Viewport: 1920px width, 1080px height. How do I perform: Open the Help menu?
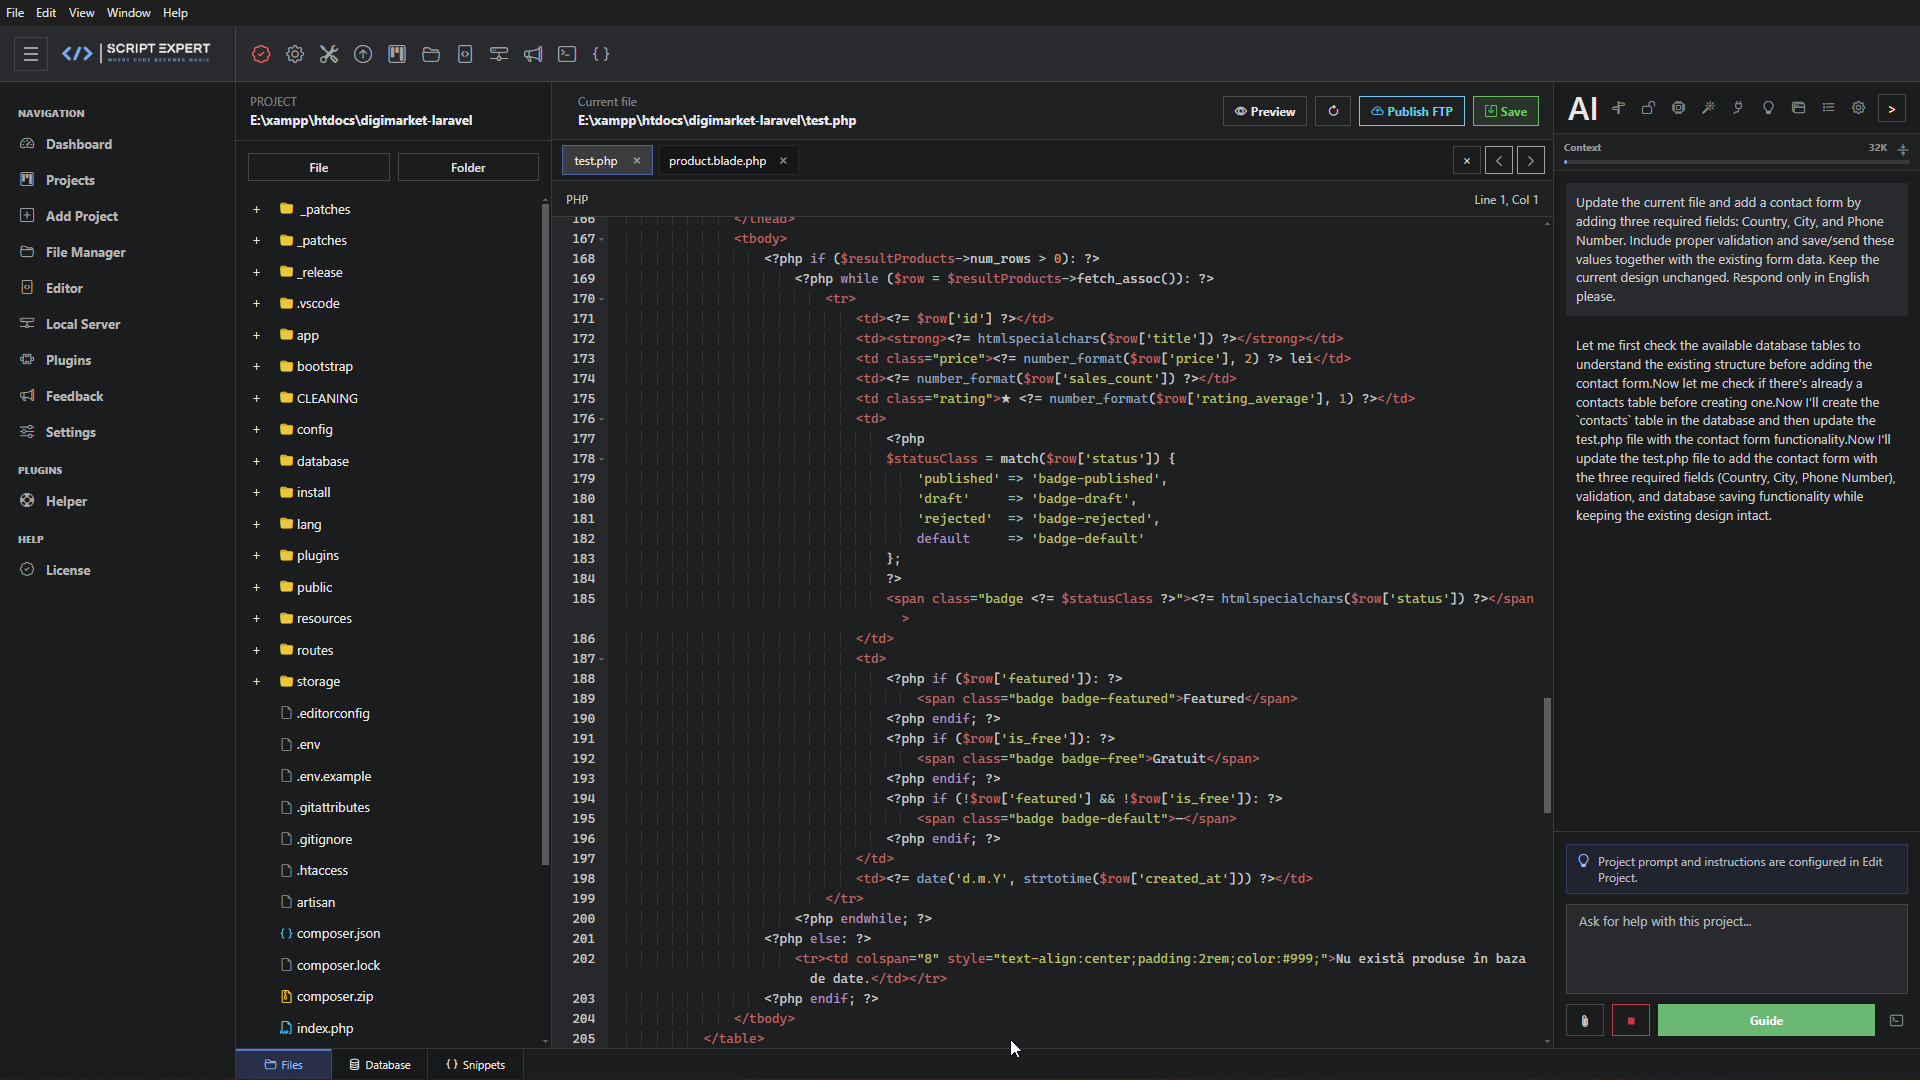pyautogui.click(x=175, y=13)
